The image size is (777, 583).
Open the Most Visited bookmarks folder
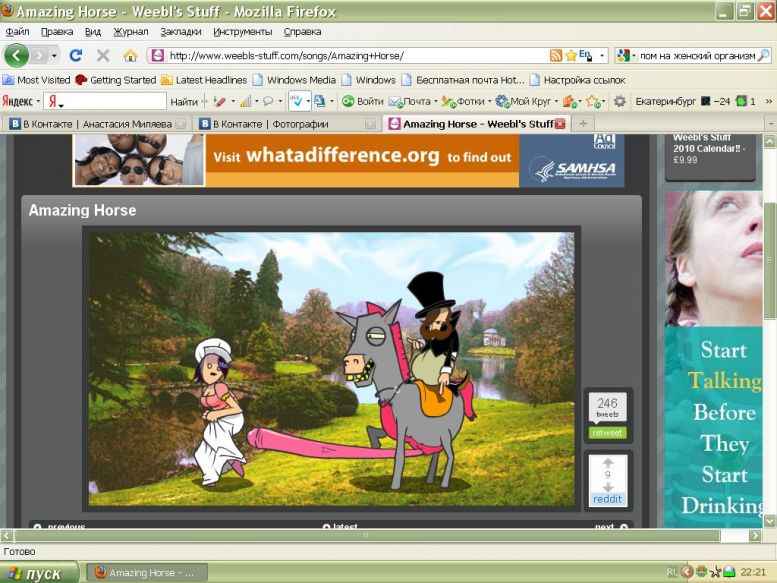(x=37, y=80)
